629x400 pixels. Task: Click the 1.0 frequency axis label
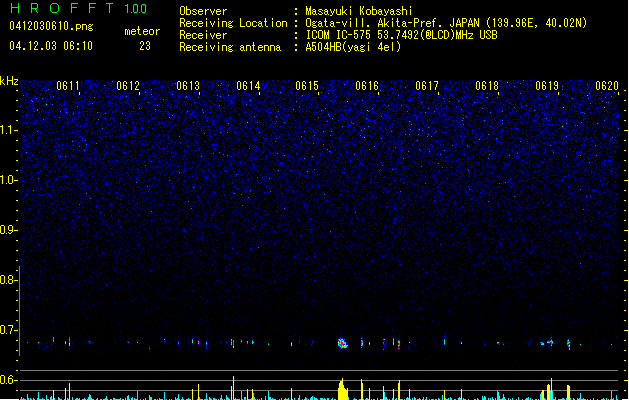pos(9,180)
